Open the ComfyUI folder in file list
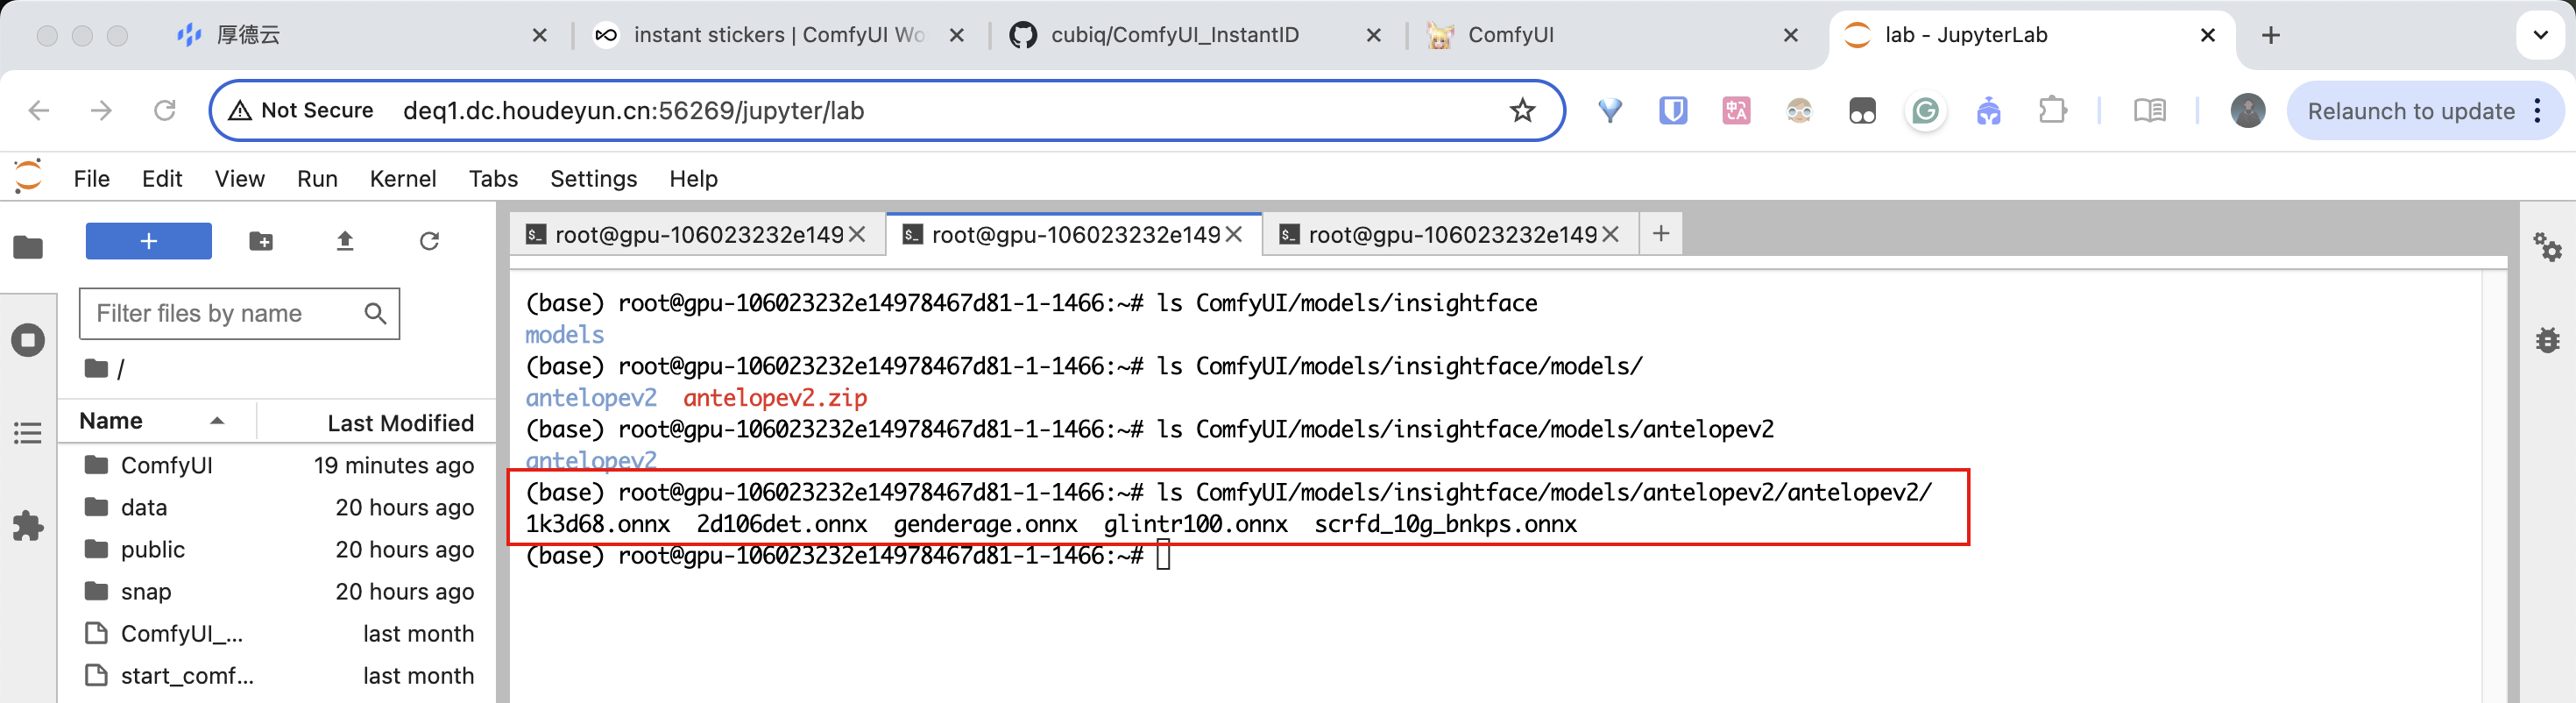 [x=166, y=466]
